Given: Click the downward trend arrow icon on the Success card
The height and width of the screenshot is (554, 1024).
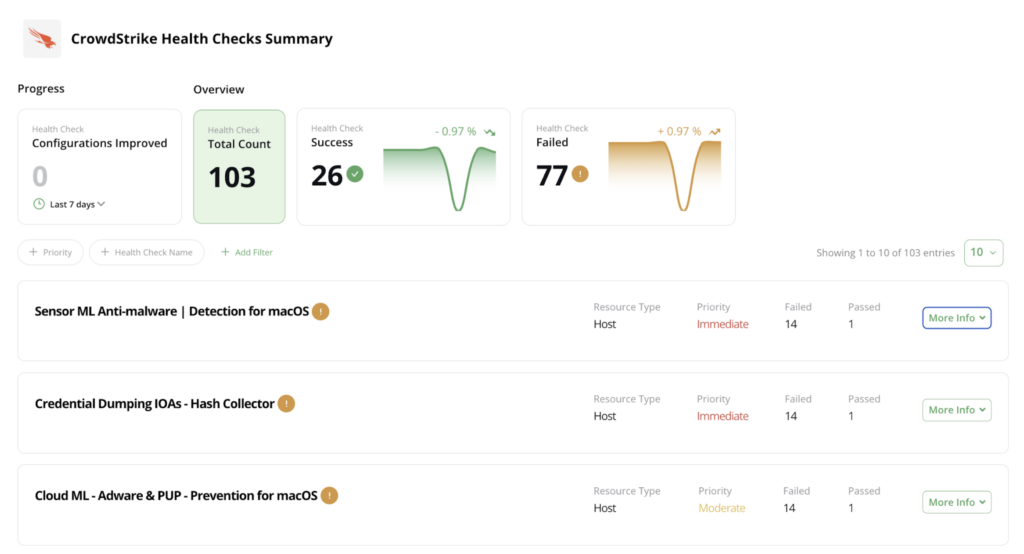Looking at the screenshot, I should tap(489, 132).
